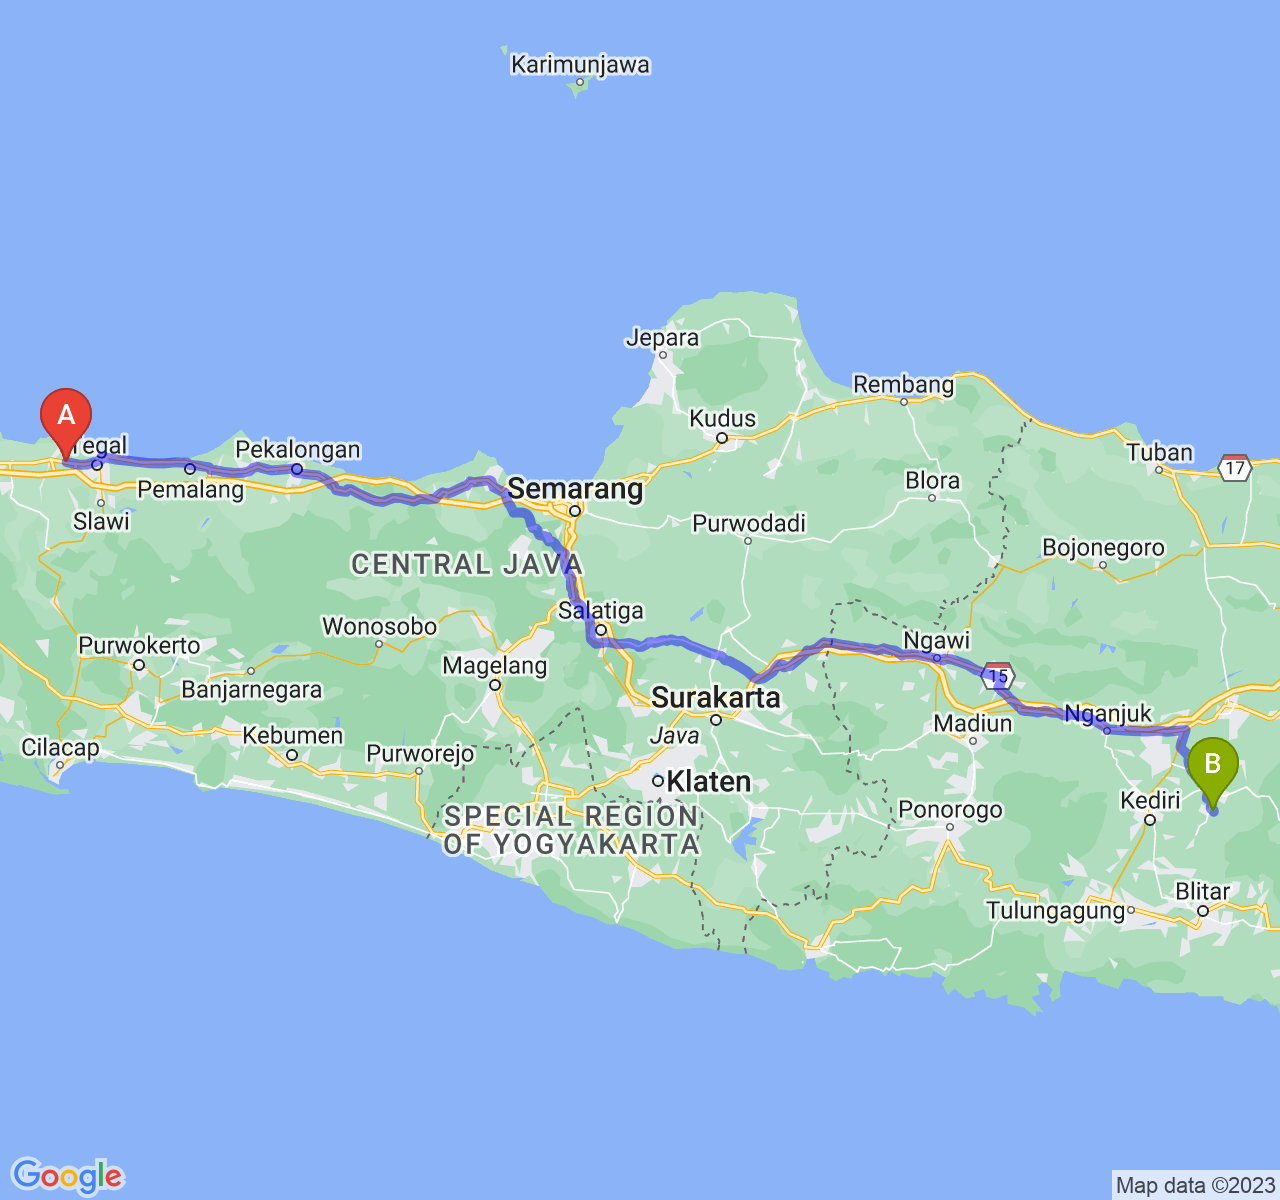Click the Bojonegoro label
This screenshot has width=1280, height=1200.
[1103, 548]
